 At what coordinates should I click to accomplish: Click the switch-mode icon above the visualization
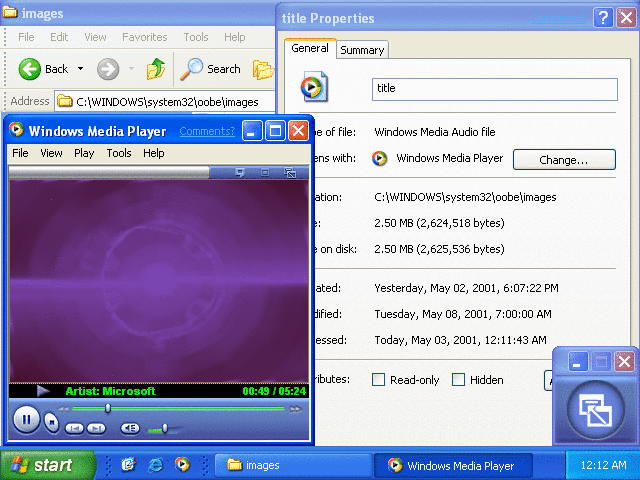pyautogui.click(x=290, y=173)
